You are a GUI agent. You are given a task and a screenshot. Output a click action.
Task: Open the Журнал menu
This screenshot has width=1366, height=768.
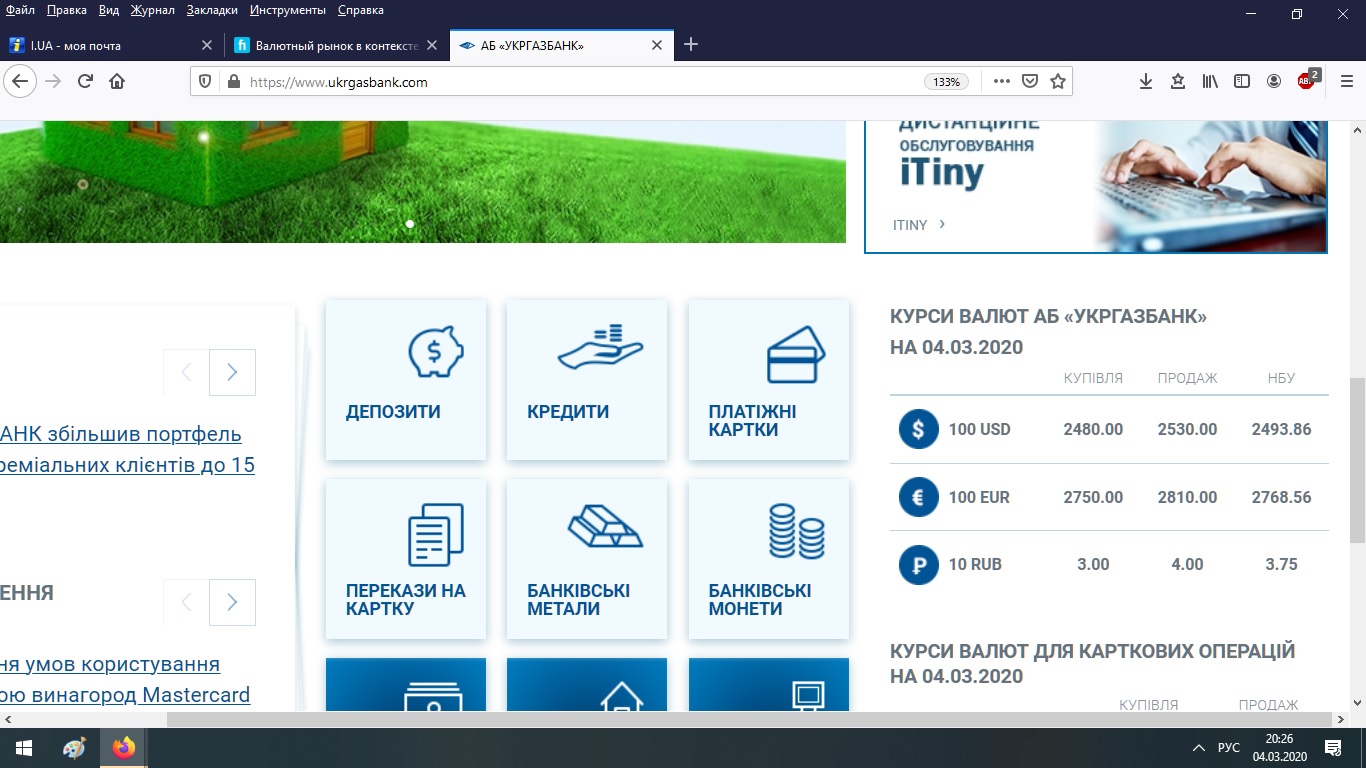tap(153, 10)
